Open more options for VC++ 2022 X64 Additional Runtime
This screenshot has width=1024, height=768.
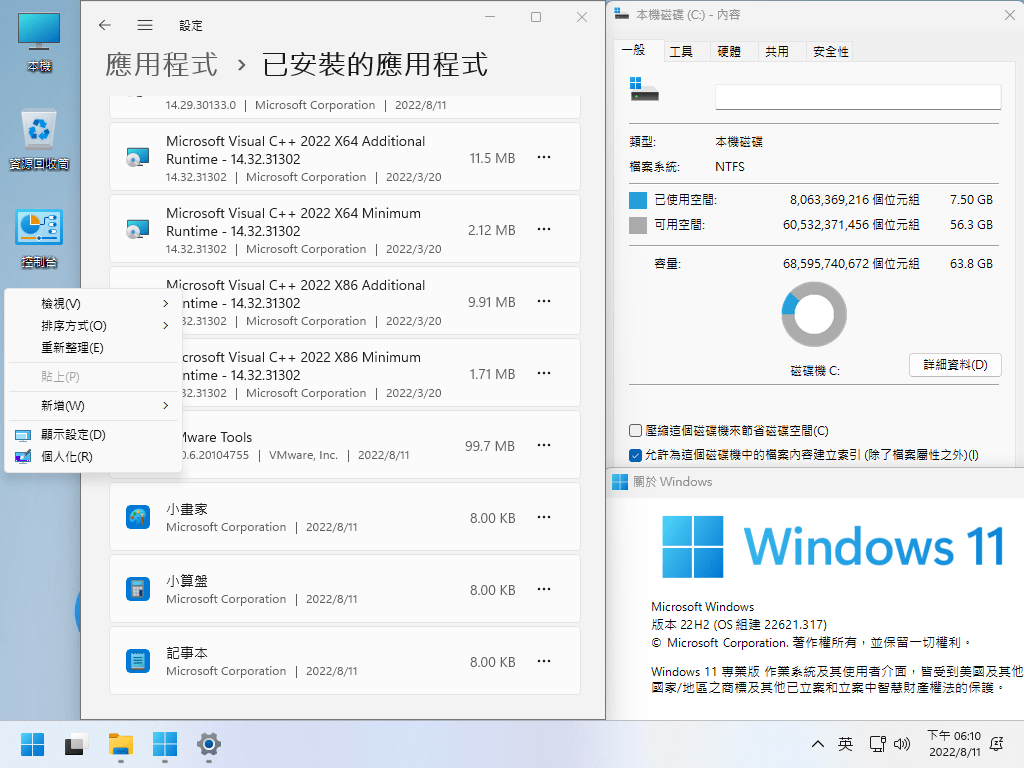(x=544, y=157)
